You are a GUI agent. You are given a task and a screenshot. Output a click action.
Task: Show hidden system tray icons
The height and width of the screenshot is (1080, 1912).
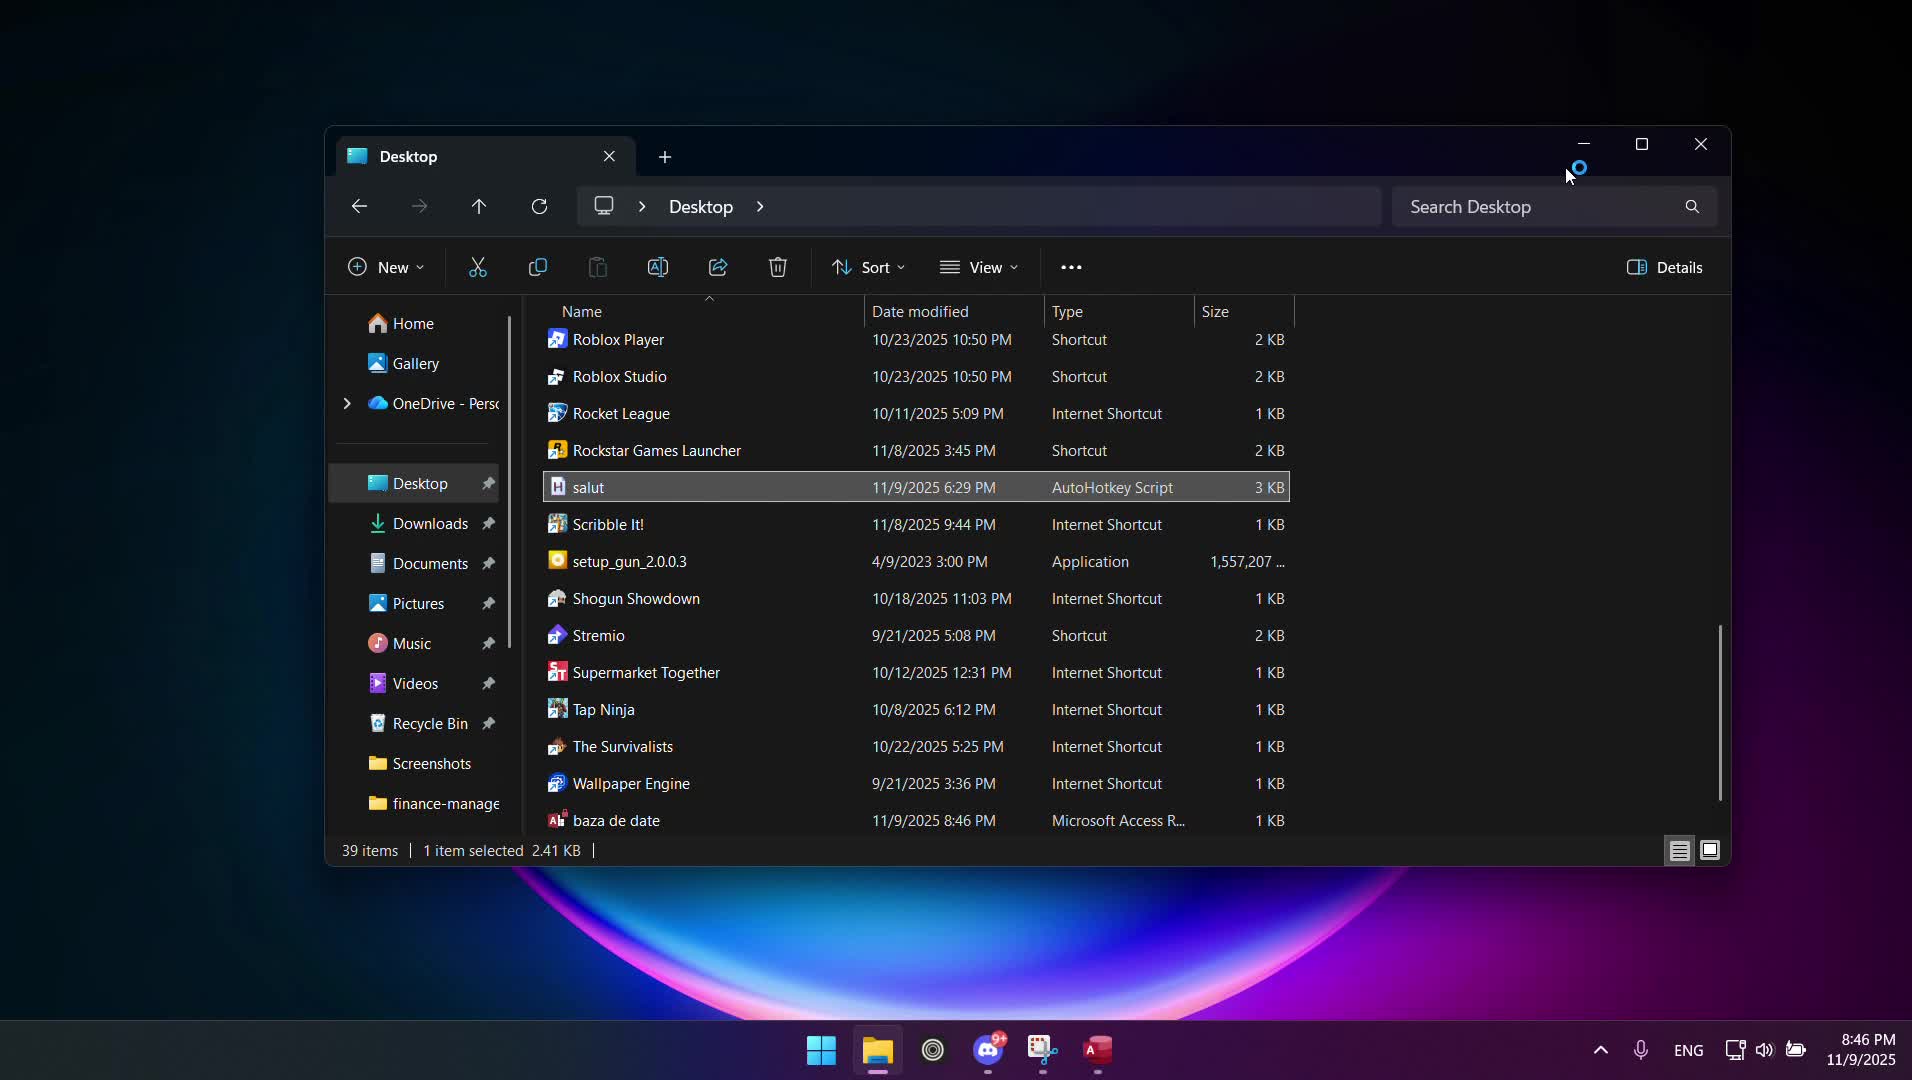1601,1050
